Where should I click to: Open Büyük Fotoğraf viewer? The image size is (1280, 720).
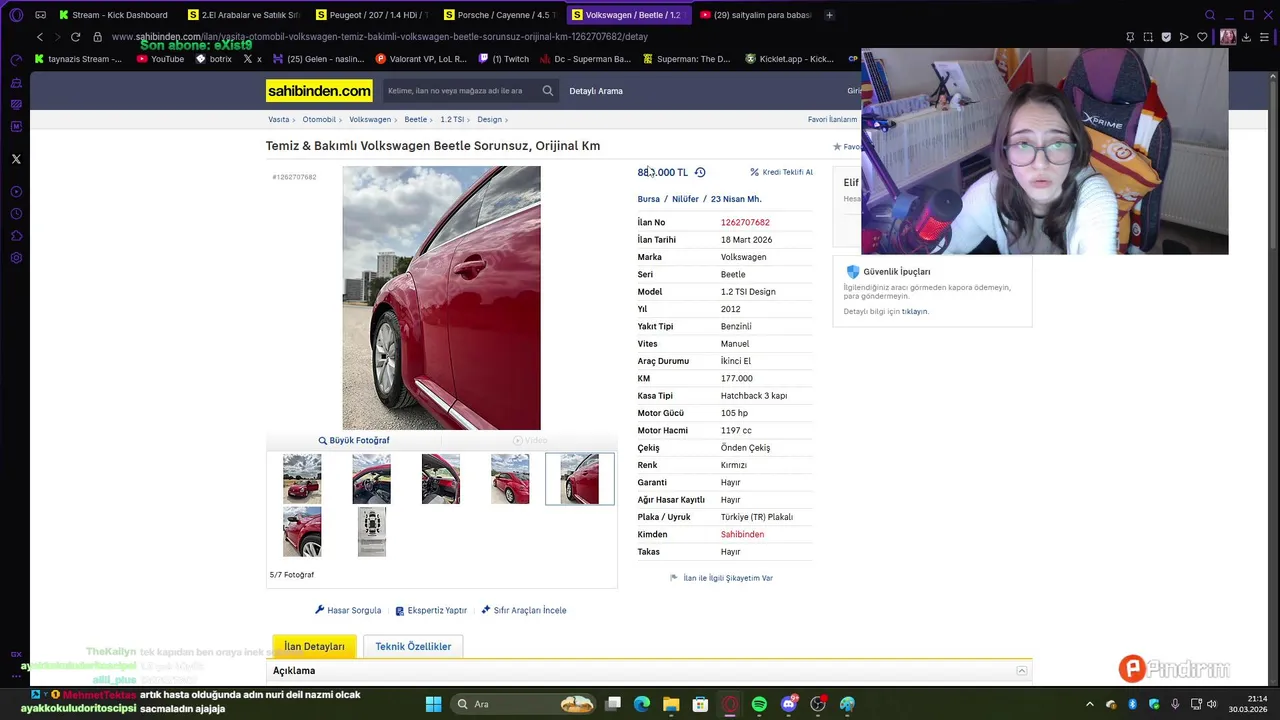[x=354, y=440]
